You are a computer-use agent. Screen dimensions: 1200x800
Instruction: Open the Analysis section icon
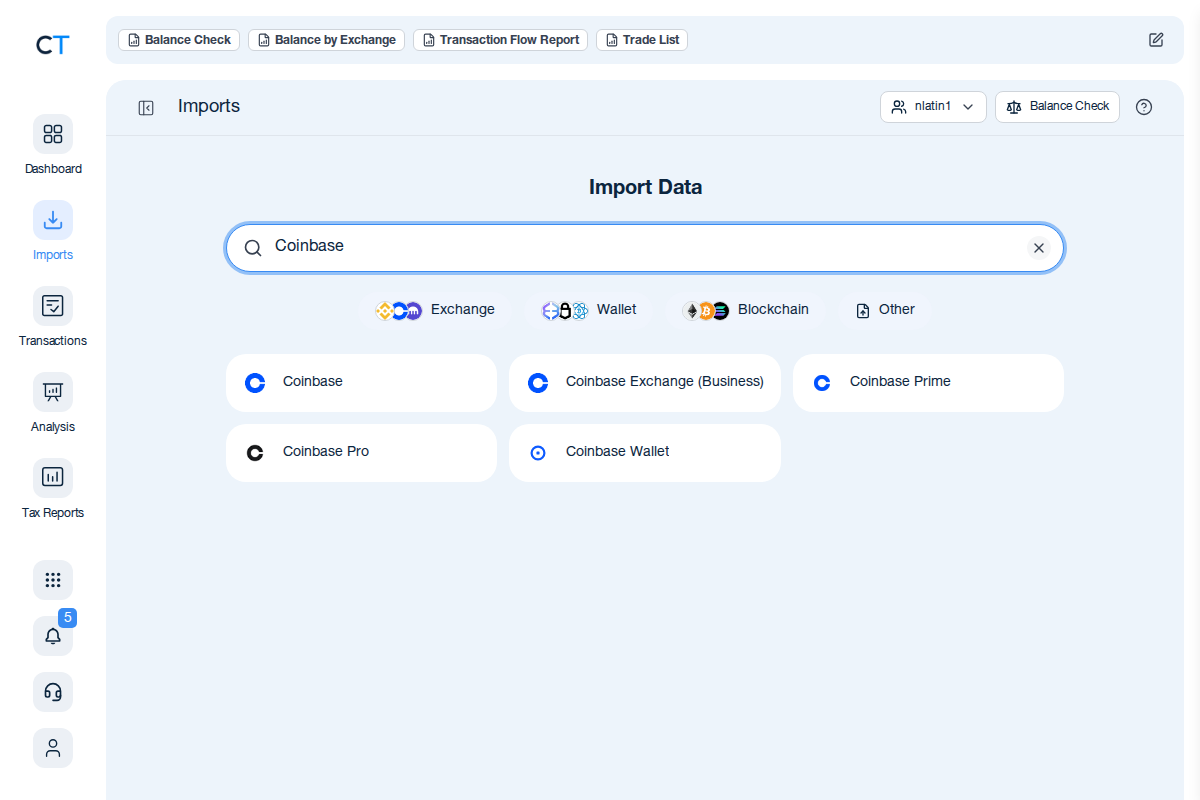tap(53, 392)
